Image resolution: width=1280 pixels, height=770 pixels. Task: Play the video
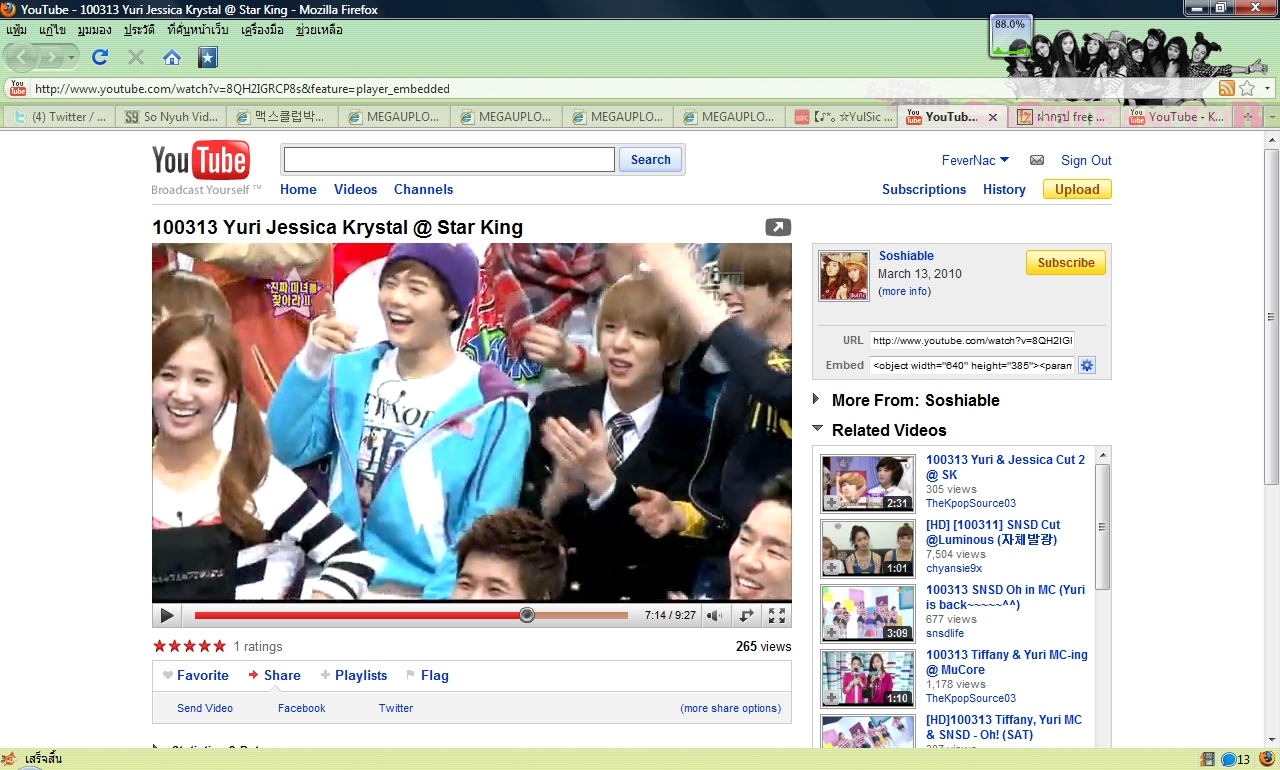coord(167,616)
